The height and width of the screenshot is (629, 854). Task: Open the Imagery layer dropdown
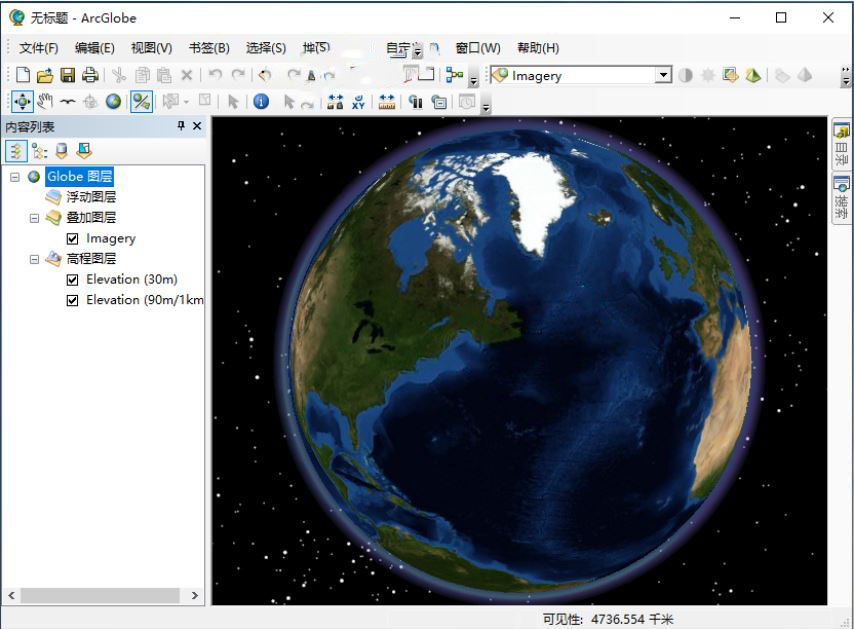[662, 75]
